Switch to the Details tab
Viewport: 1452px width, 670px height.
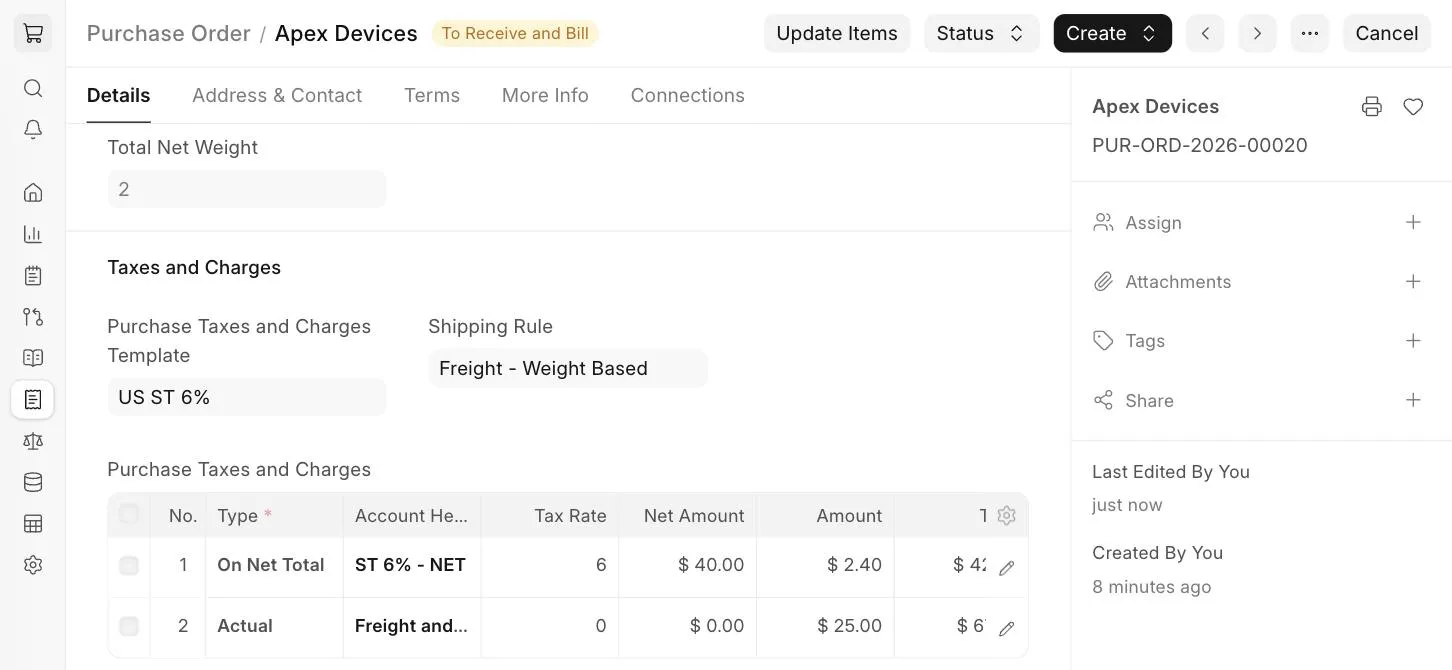118,95
